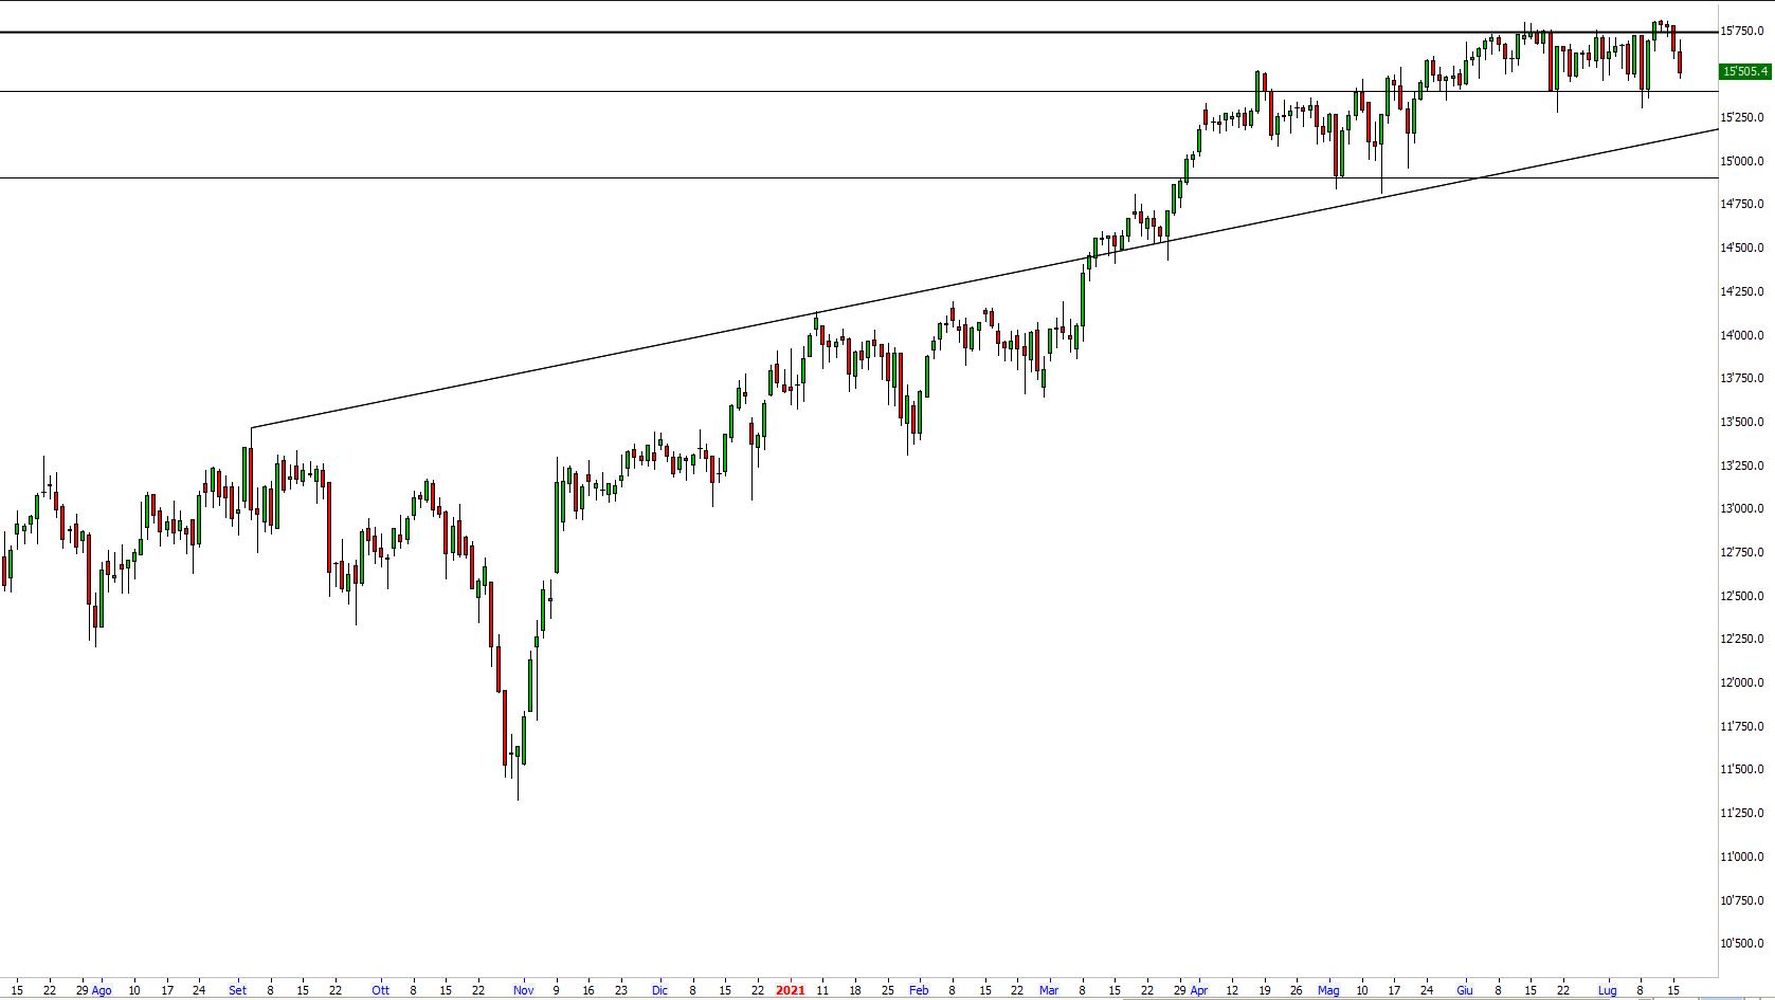Click the Nov label on the time axis

point(523,990)
